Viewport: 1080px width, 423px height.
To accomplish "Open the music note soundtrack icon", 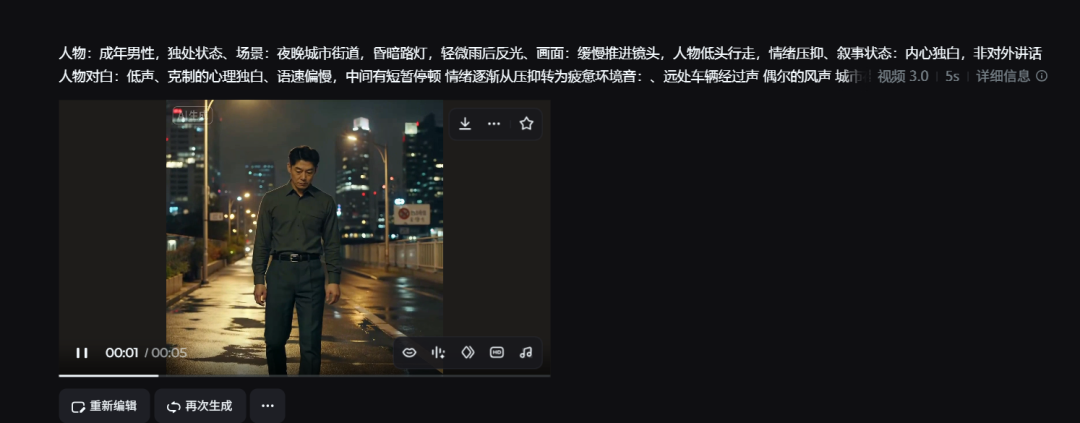I will point(526,353).
